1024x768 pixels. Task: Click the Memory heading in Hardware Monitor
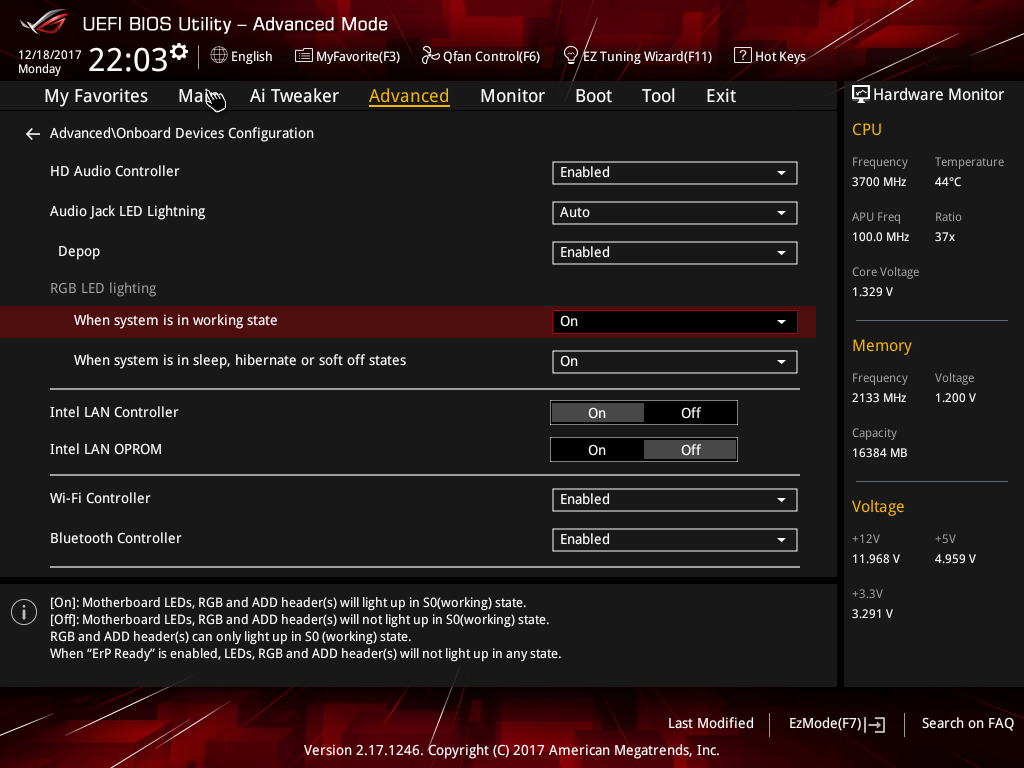882,345
